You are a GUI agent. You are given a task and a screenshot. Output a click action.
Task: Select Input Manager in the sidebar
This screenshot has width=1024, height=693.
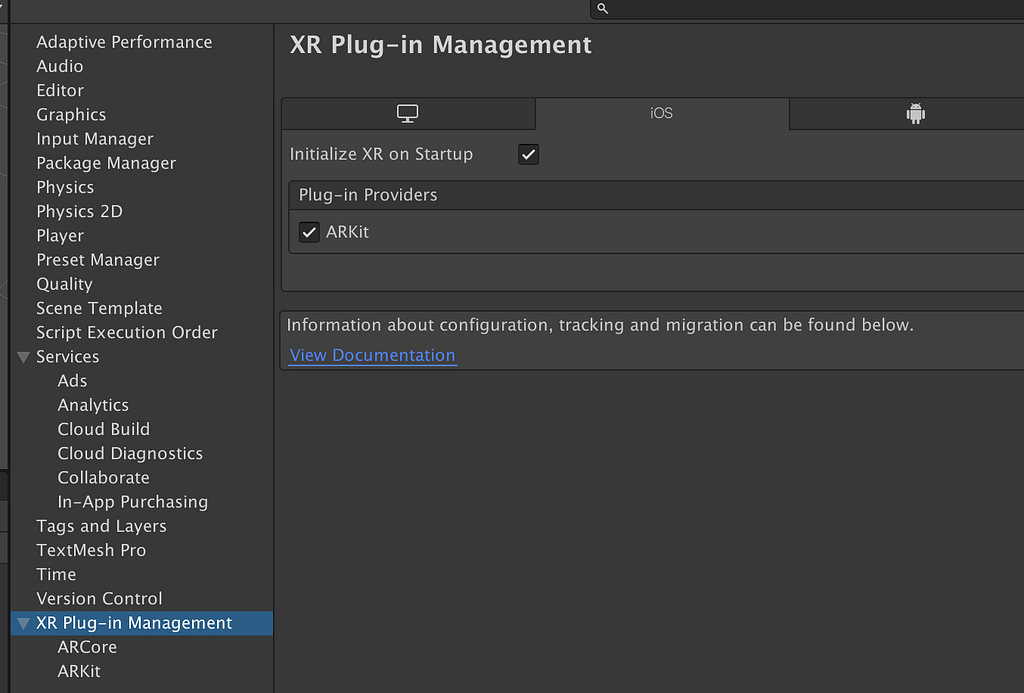click(x=95, y=138)
